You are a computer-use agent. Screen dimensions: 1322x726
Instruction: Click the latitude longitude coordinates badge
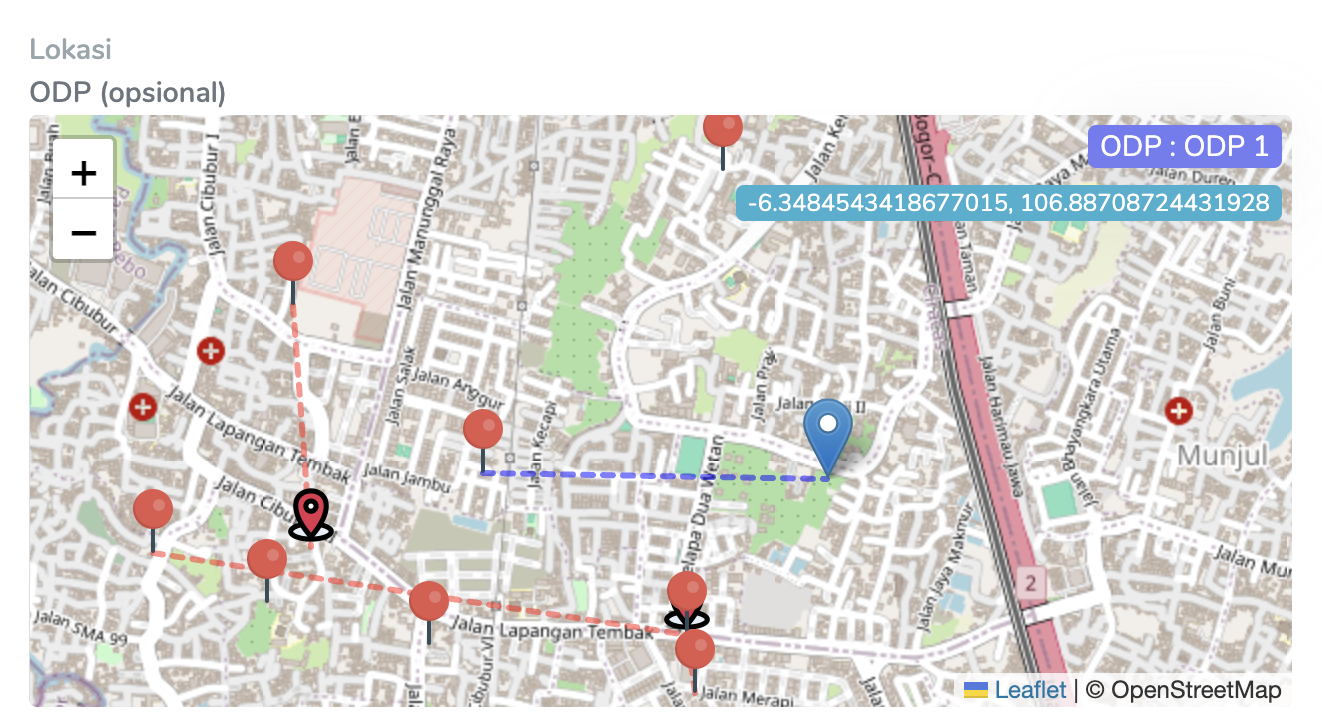(x=1009, y=202)
